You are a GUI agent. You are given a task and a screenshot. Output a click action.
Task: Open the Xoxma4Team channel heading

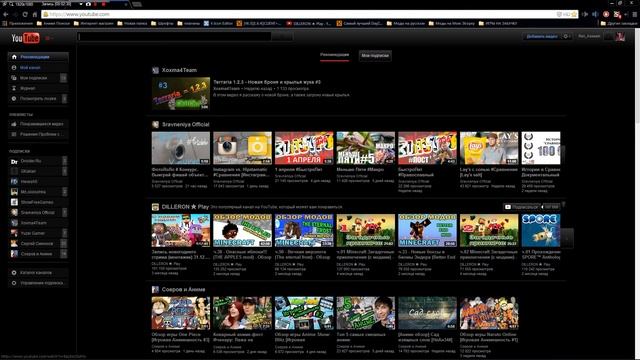point(179,70)
